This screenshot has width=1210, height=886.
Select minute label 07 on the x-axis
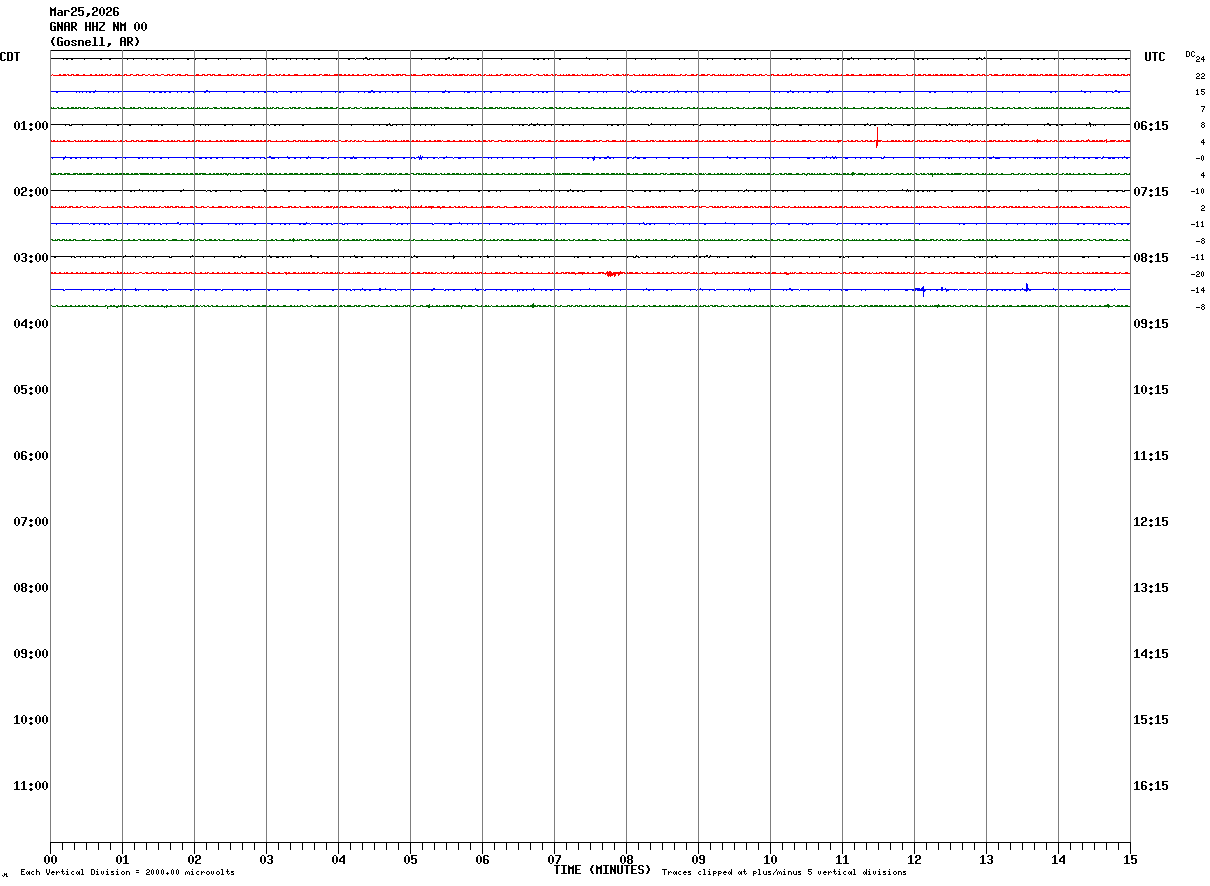point(554,859)
